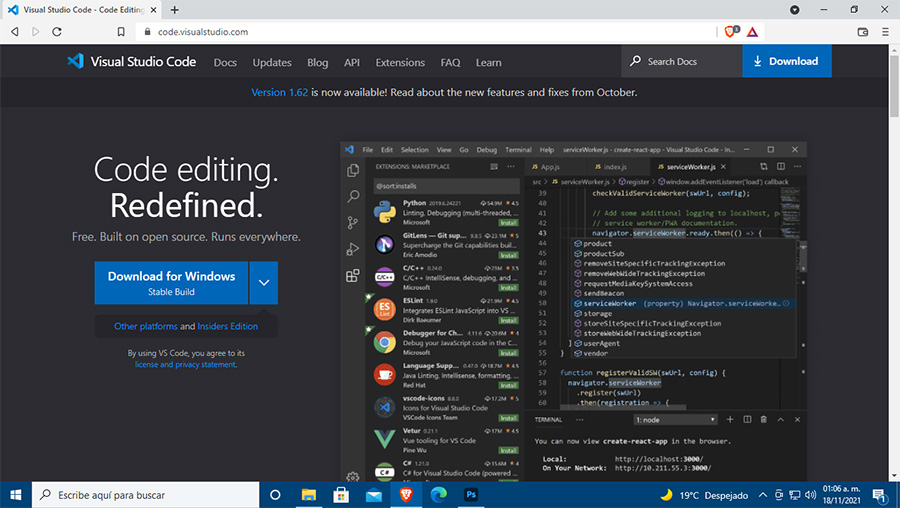Click the browser forward arrow
Screen dimensions: 900x508
click(36, 32)
